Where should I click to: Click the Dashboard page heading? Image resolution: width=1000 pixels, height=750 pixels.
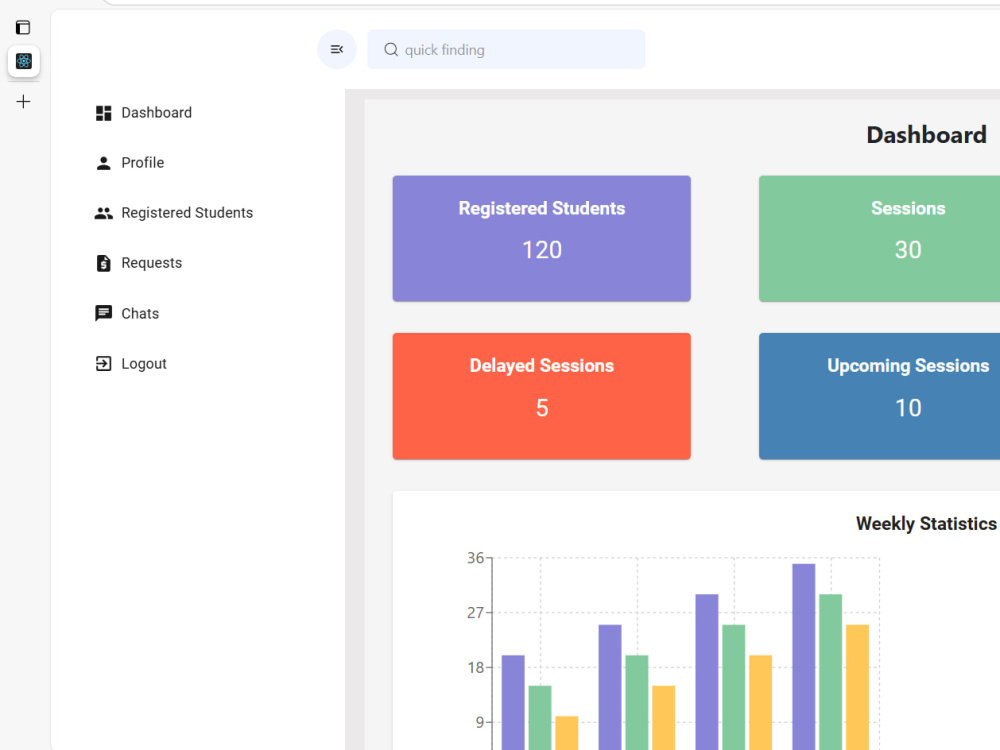(x=926, y=135)
